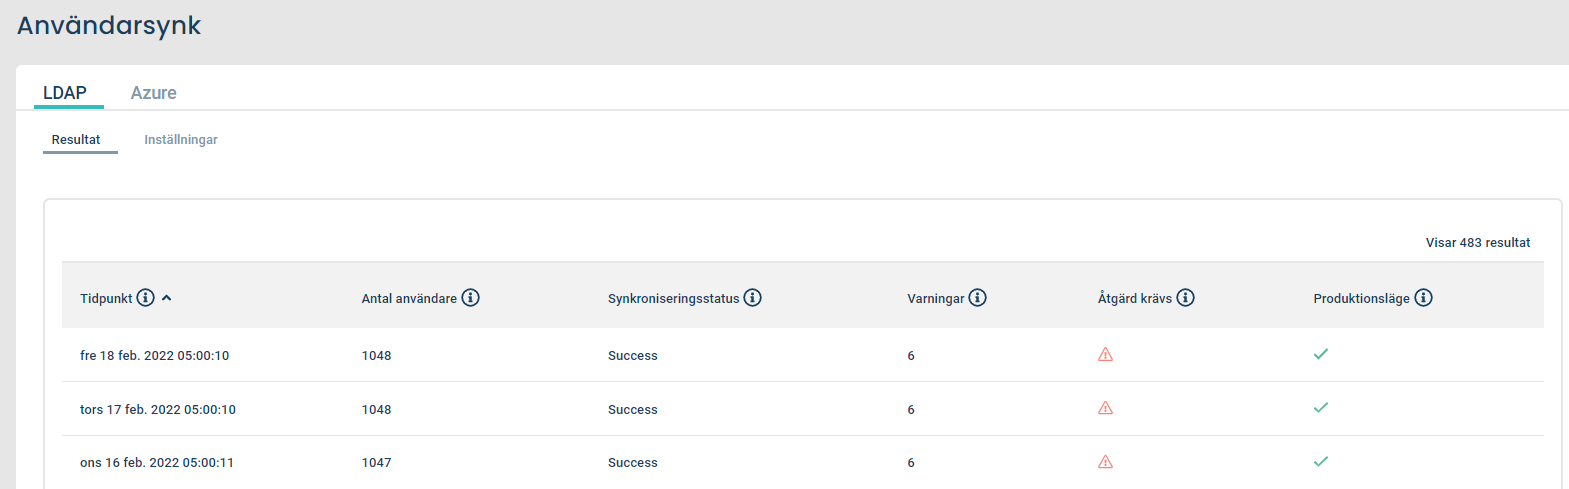Click warning triangle in tors 17 feb. row

coord(1105,408)
